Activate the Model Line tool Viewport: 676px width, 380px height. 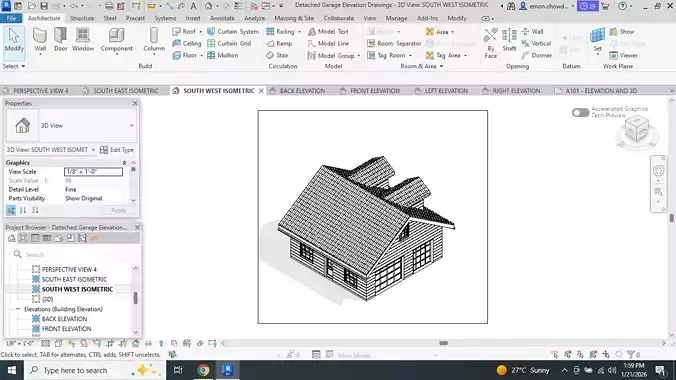pyautogui.click(x=328, y=44)
